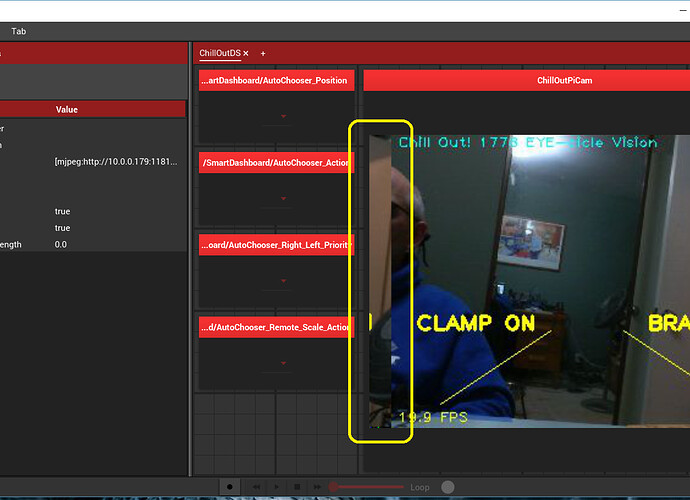Screen dimensions: 690x500
Task: Open the Tab menu
Action: coord(18,31)
